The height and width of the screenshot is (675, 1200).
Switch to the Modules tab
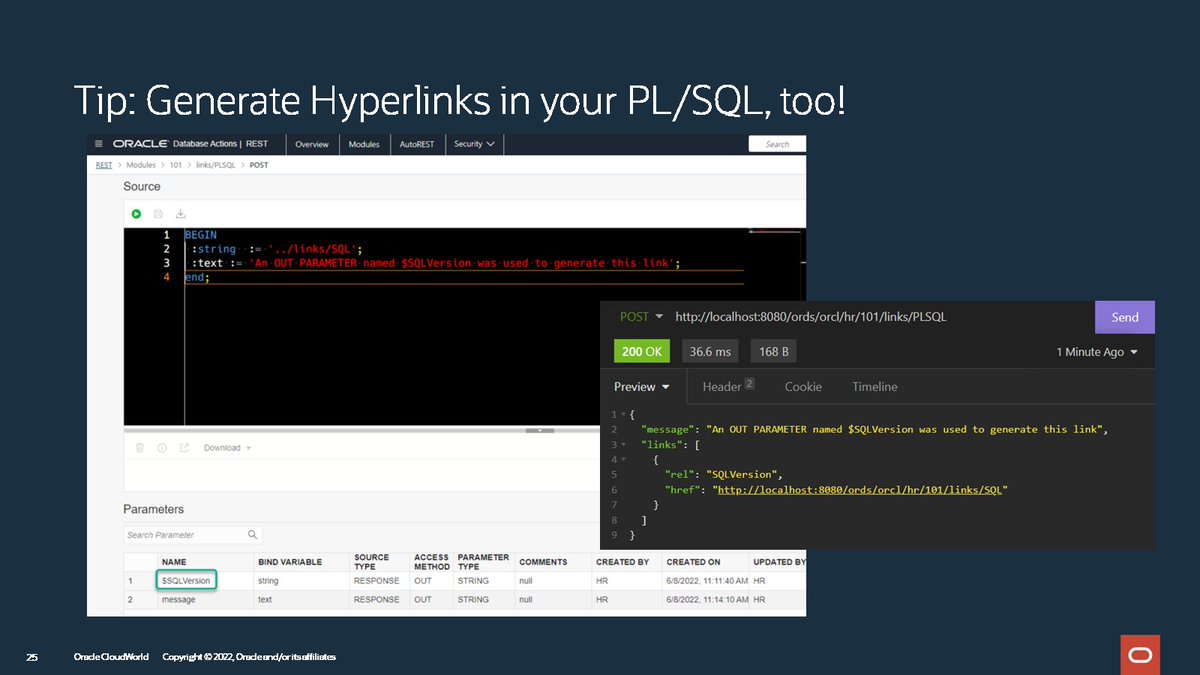pyautogui.click(x=364, y=144)
